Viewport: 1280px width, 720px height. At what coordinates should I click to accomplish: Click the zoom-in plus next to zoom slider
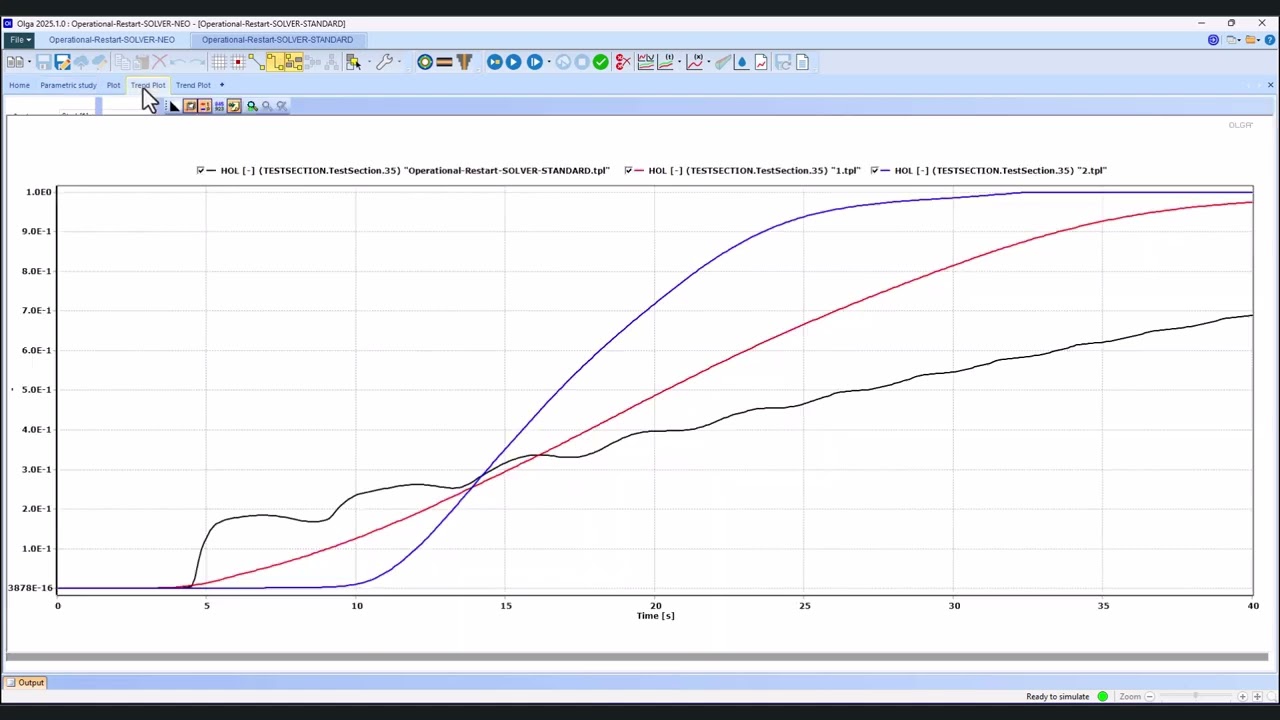coord(1243,696)
